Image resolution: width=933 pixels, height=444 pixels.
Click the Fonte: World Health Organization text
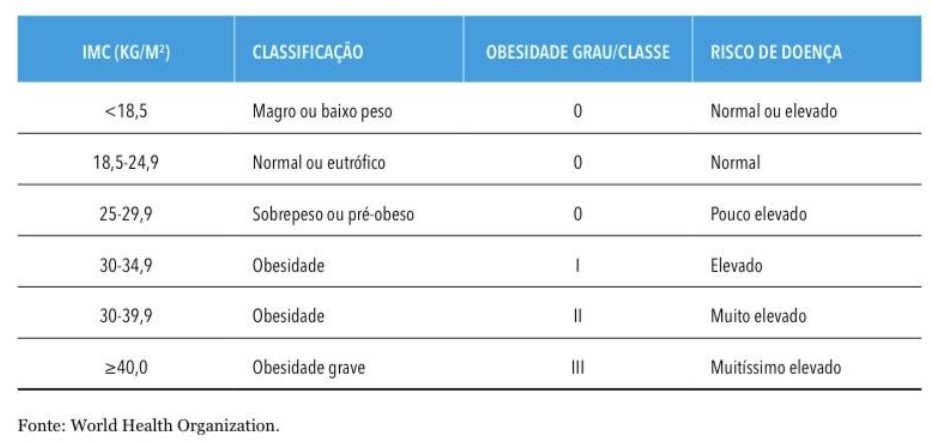[148, 426]
